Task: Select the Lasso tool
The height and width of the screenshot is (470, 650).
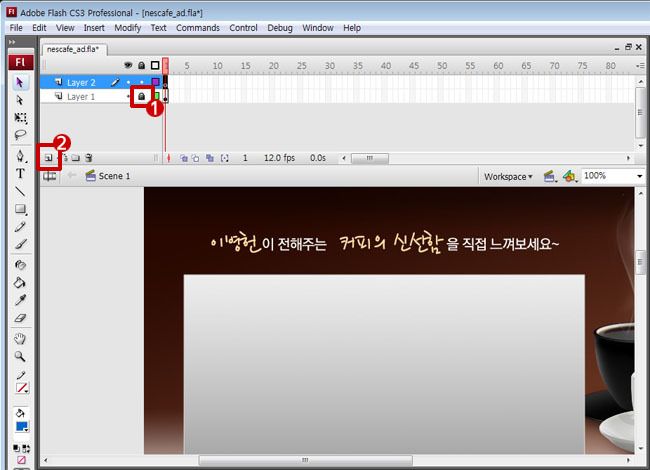Action: pos(20,135)
